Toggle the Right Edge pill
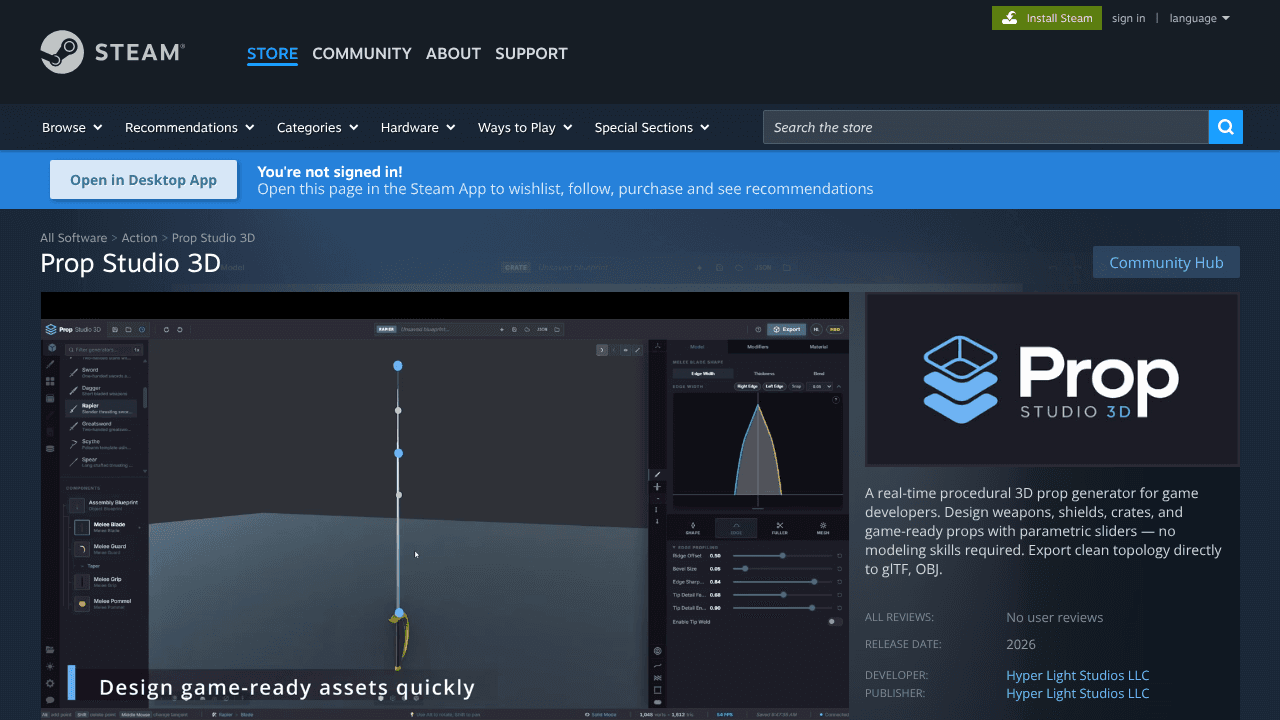The image size is (1280, 720). point(747,386)
